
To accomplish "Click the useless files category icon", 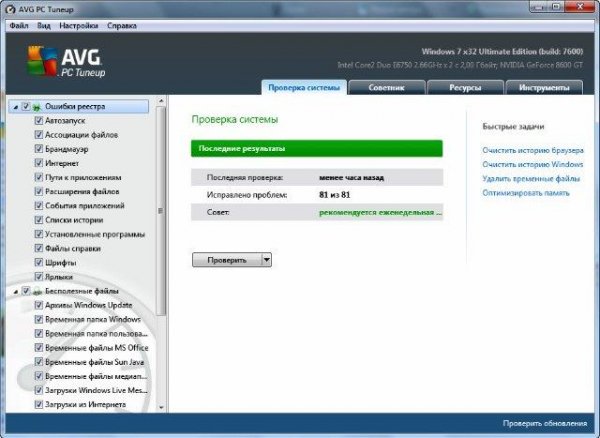I will click(x=37, y=291).
